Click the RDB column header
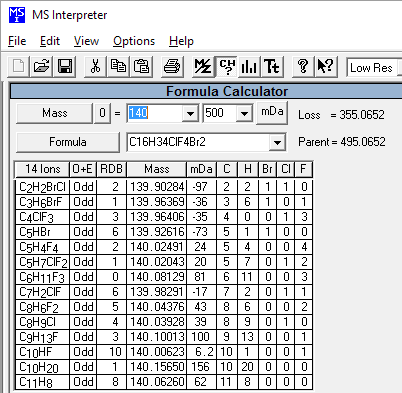Screen dimensions: 402x393 [111, 169]
